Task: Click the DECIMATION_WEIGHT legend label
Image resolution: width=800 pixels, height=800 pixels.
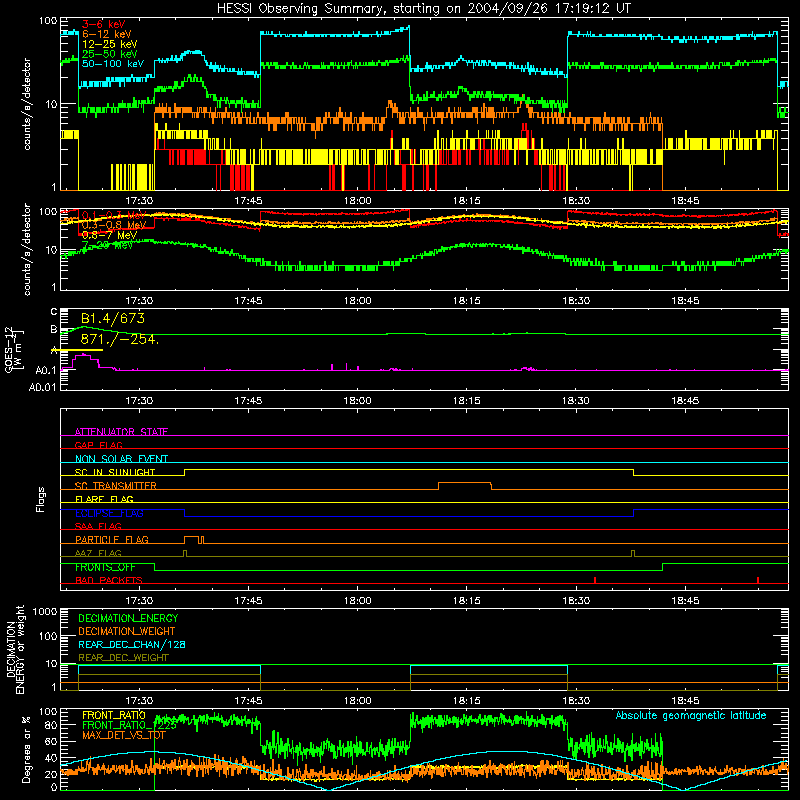Action: (127, 631)
